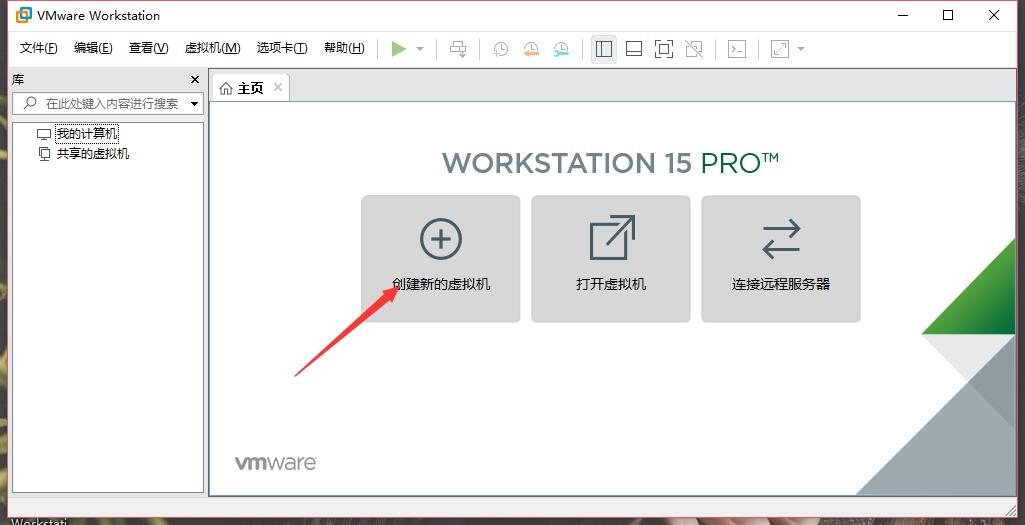This screenshot has height=525, width=1025.
Task: Click the Unity mode icon
Action: [x=694, y=49]
